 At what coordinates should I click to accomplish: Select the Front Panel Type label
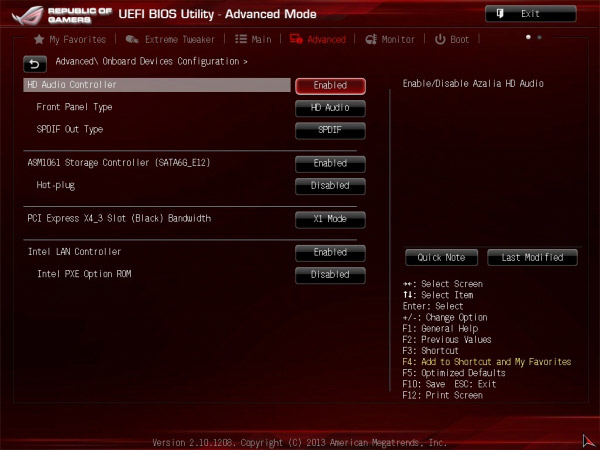pyautogui.click(x=74, y=107)
